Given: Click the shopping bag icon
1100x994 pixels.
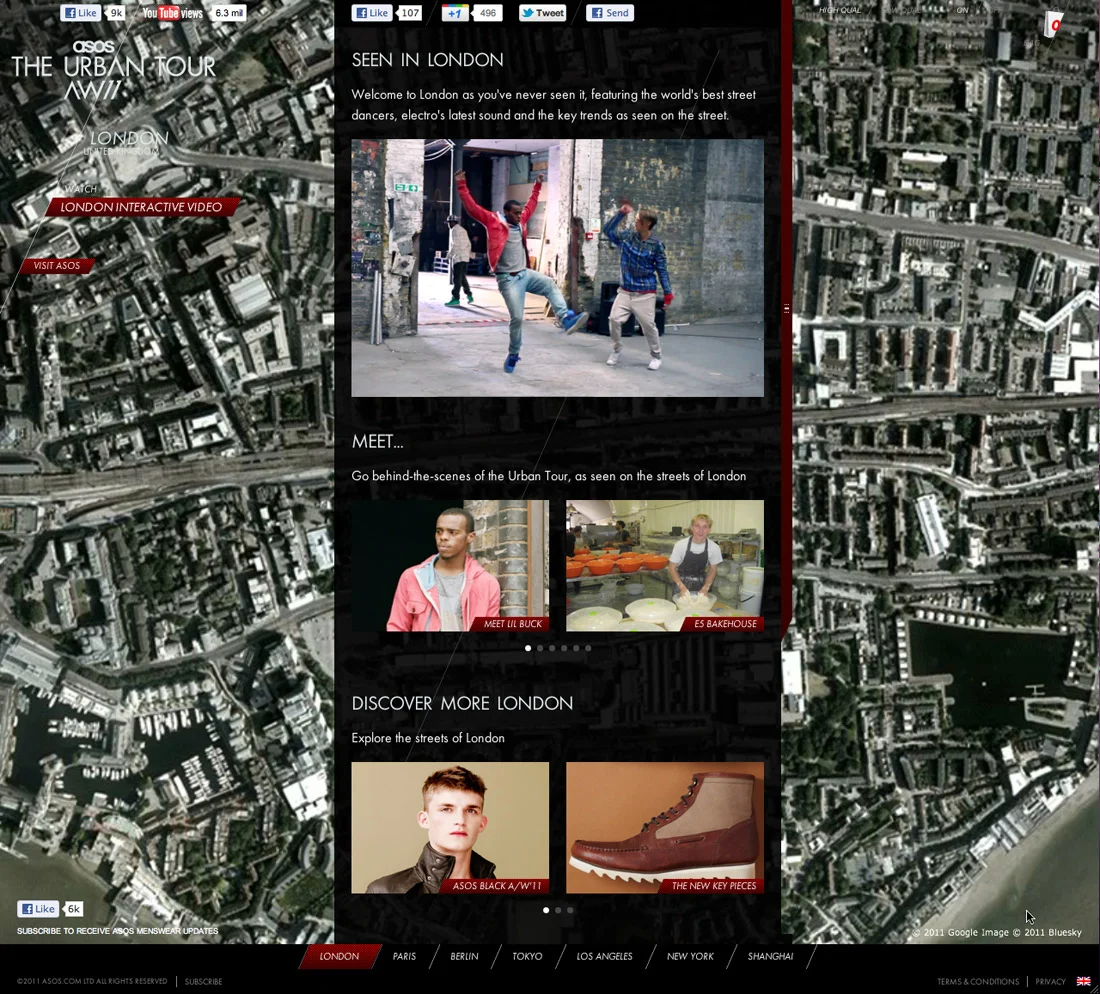Looking at the screenshot, I should coord(1053,25).
